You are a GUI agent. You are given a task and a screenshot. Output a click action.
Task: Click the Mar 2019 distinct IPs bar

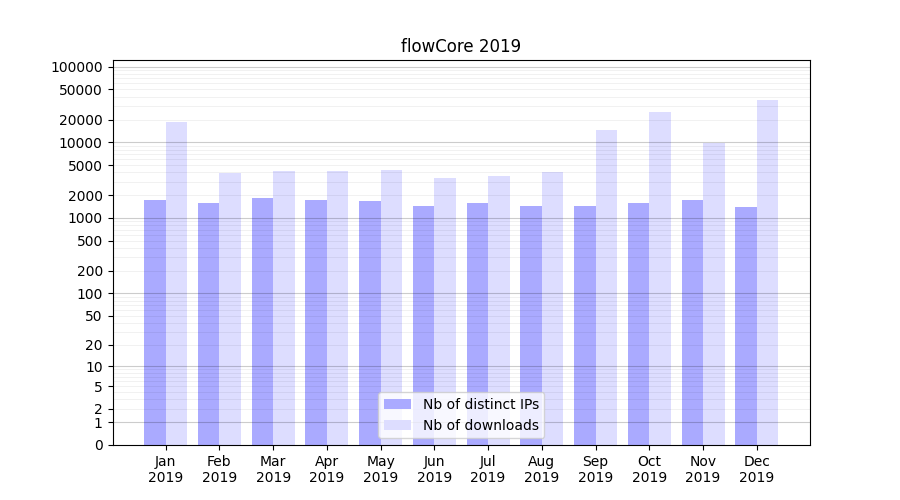262,321
